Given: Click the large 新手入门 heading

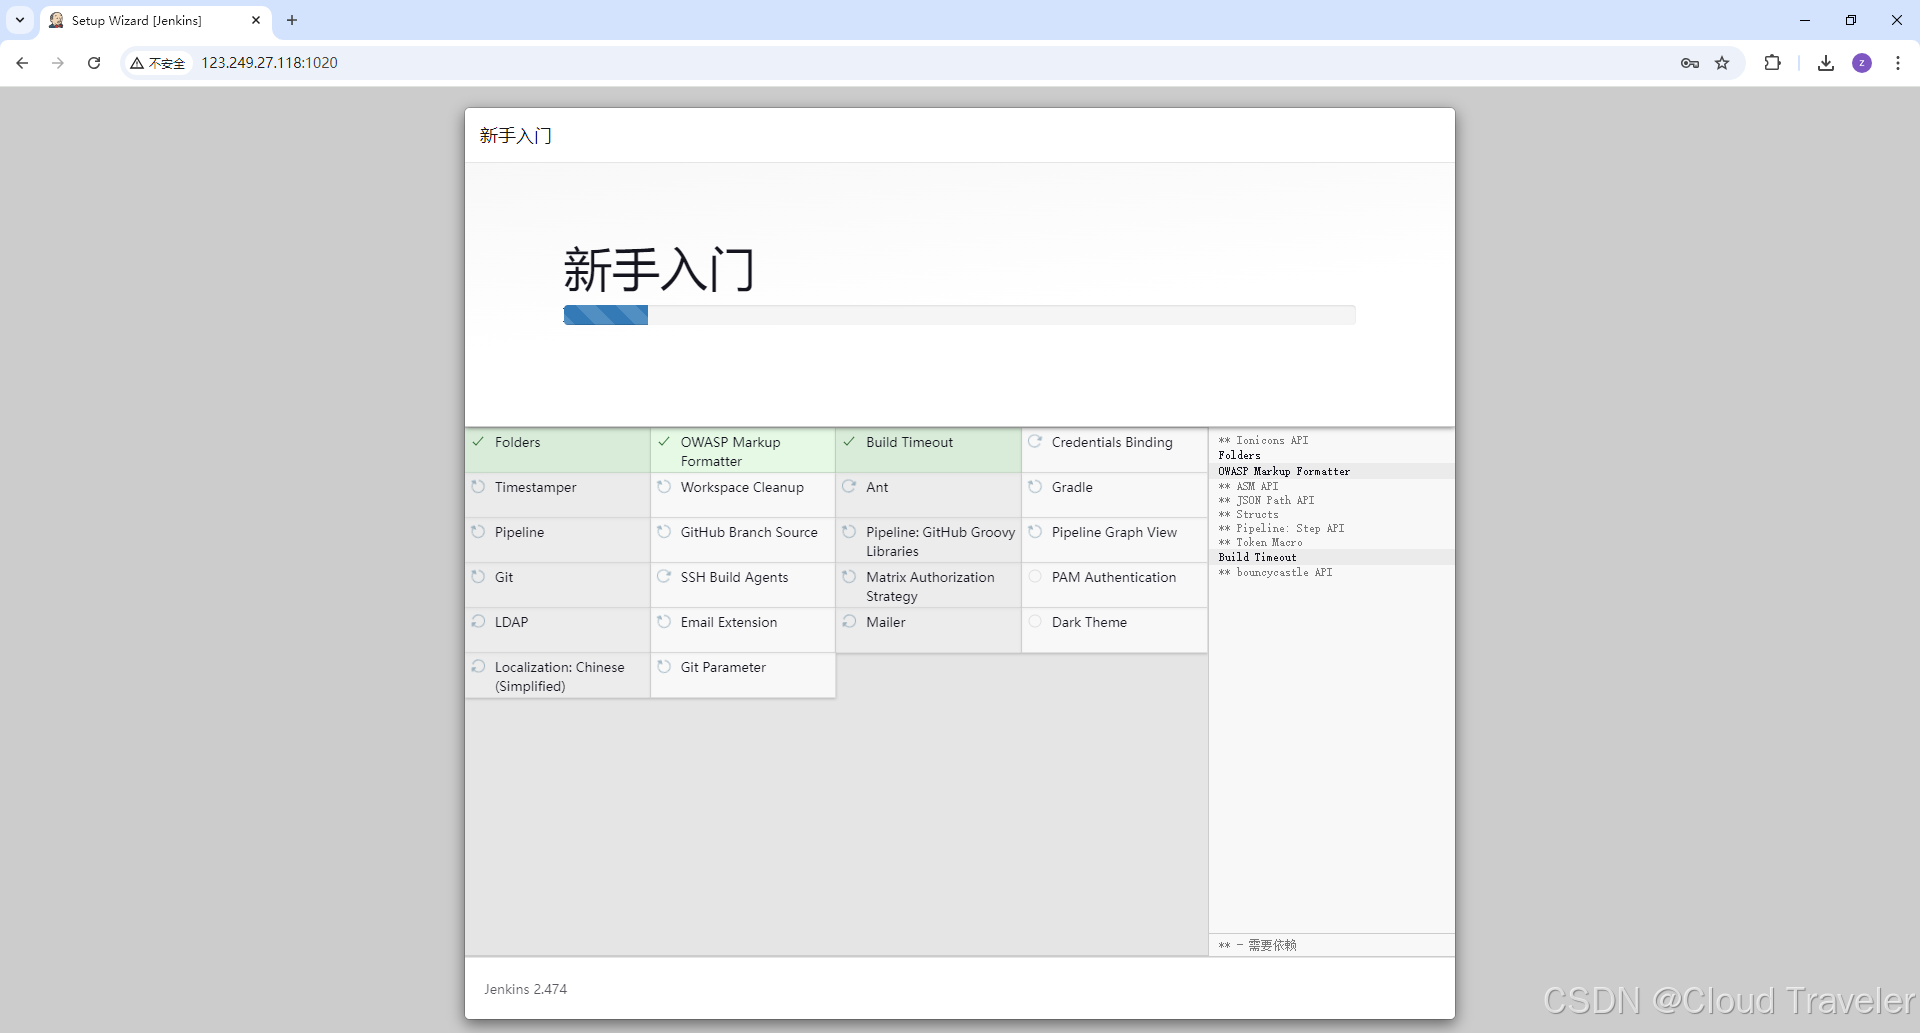Looking at the screenshot, I should point(658,270).
